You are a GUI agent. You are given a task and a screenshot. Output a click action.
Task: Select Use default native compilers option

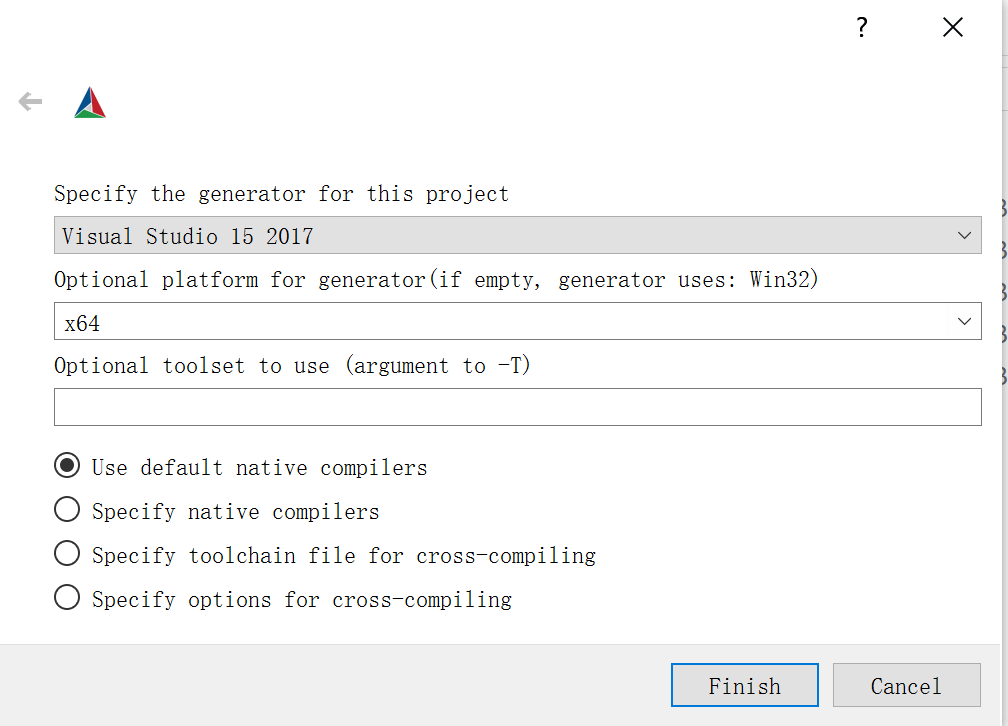tap(66, 464)
